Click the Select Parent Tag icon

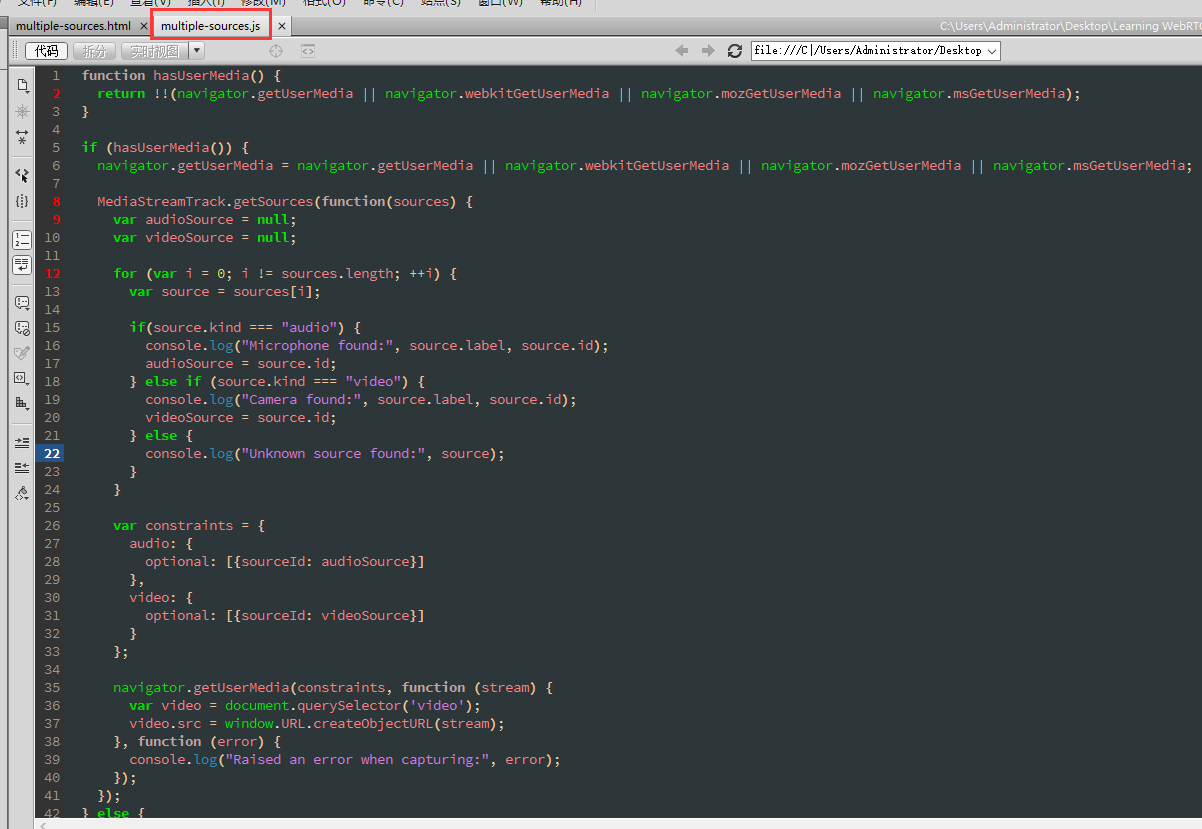tap(22, 175)
